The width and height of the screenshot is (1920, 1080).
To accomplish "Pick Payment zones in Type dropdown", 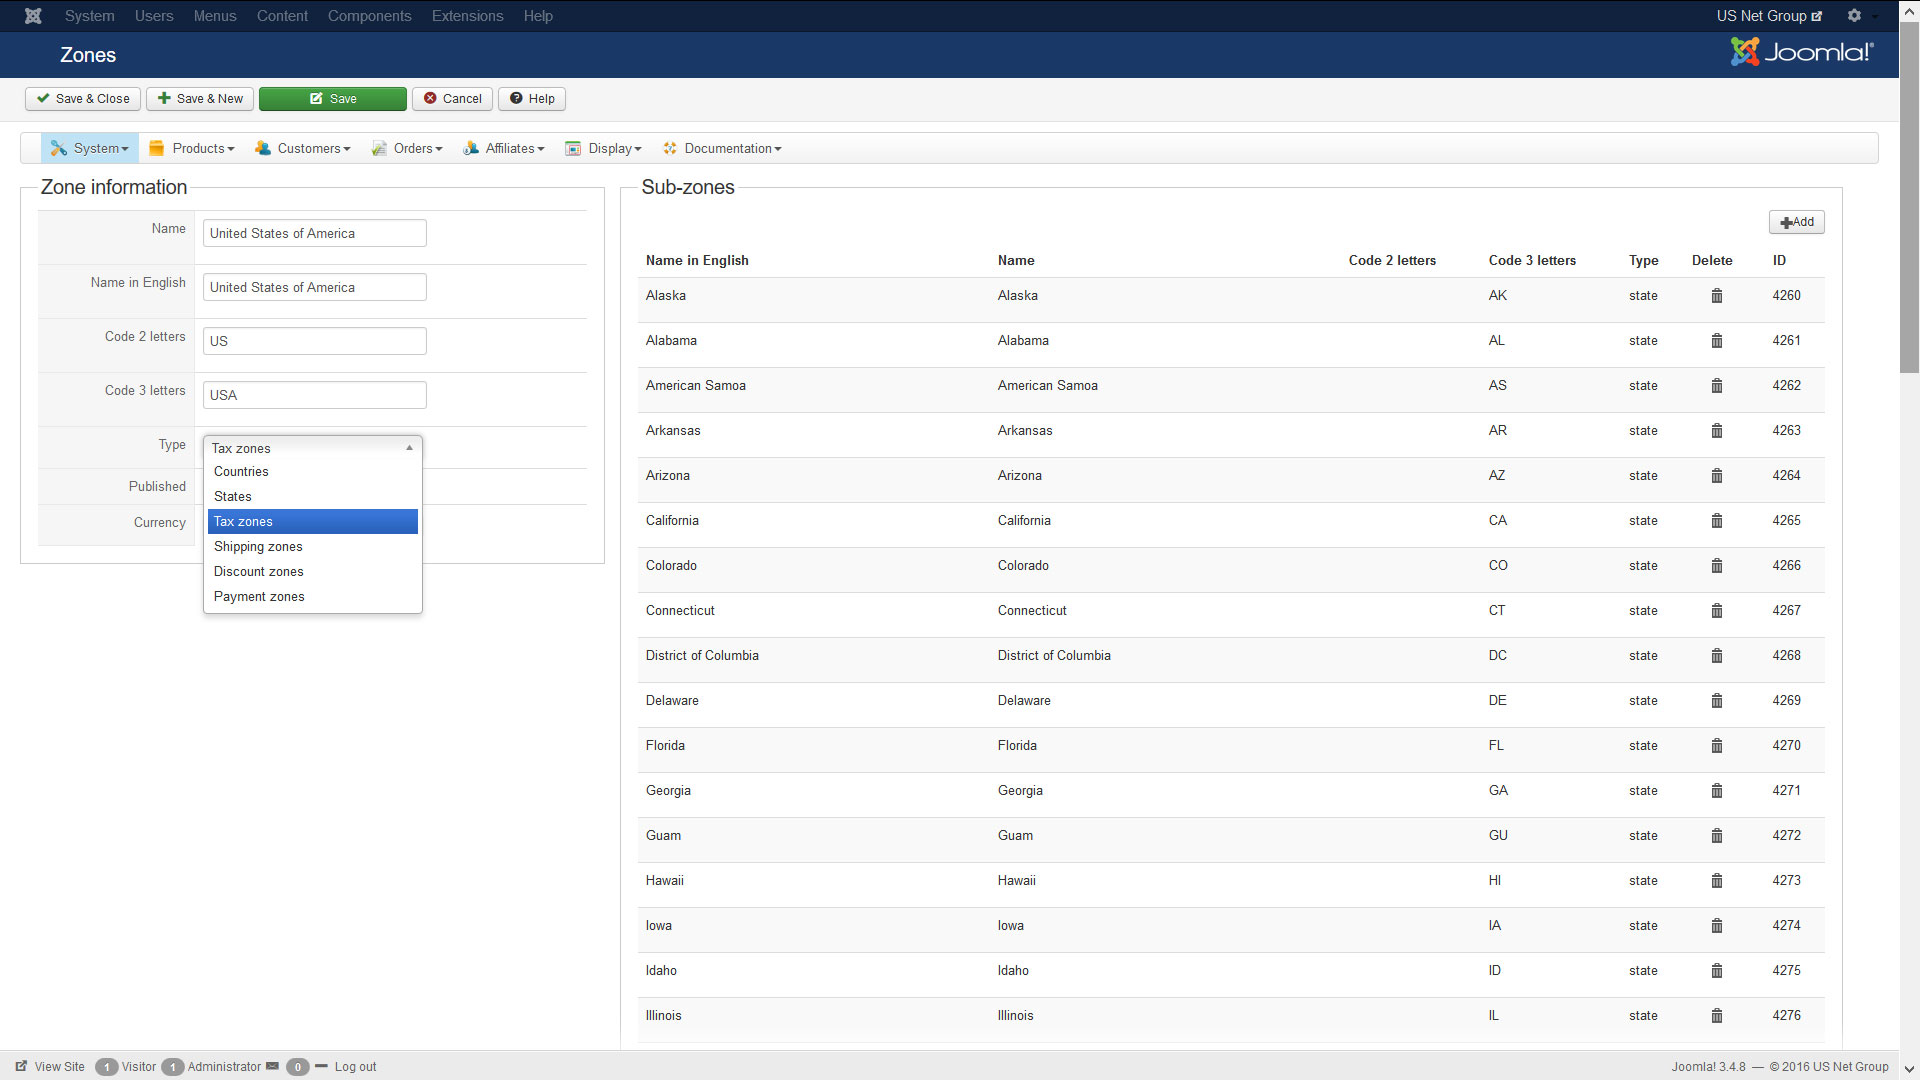I will pyautogui.click(x=259, y=597).
